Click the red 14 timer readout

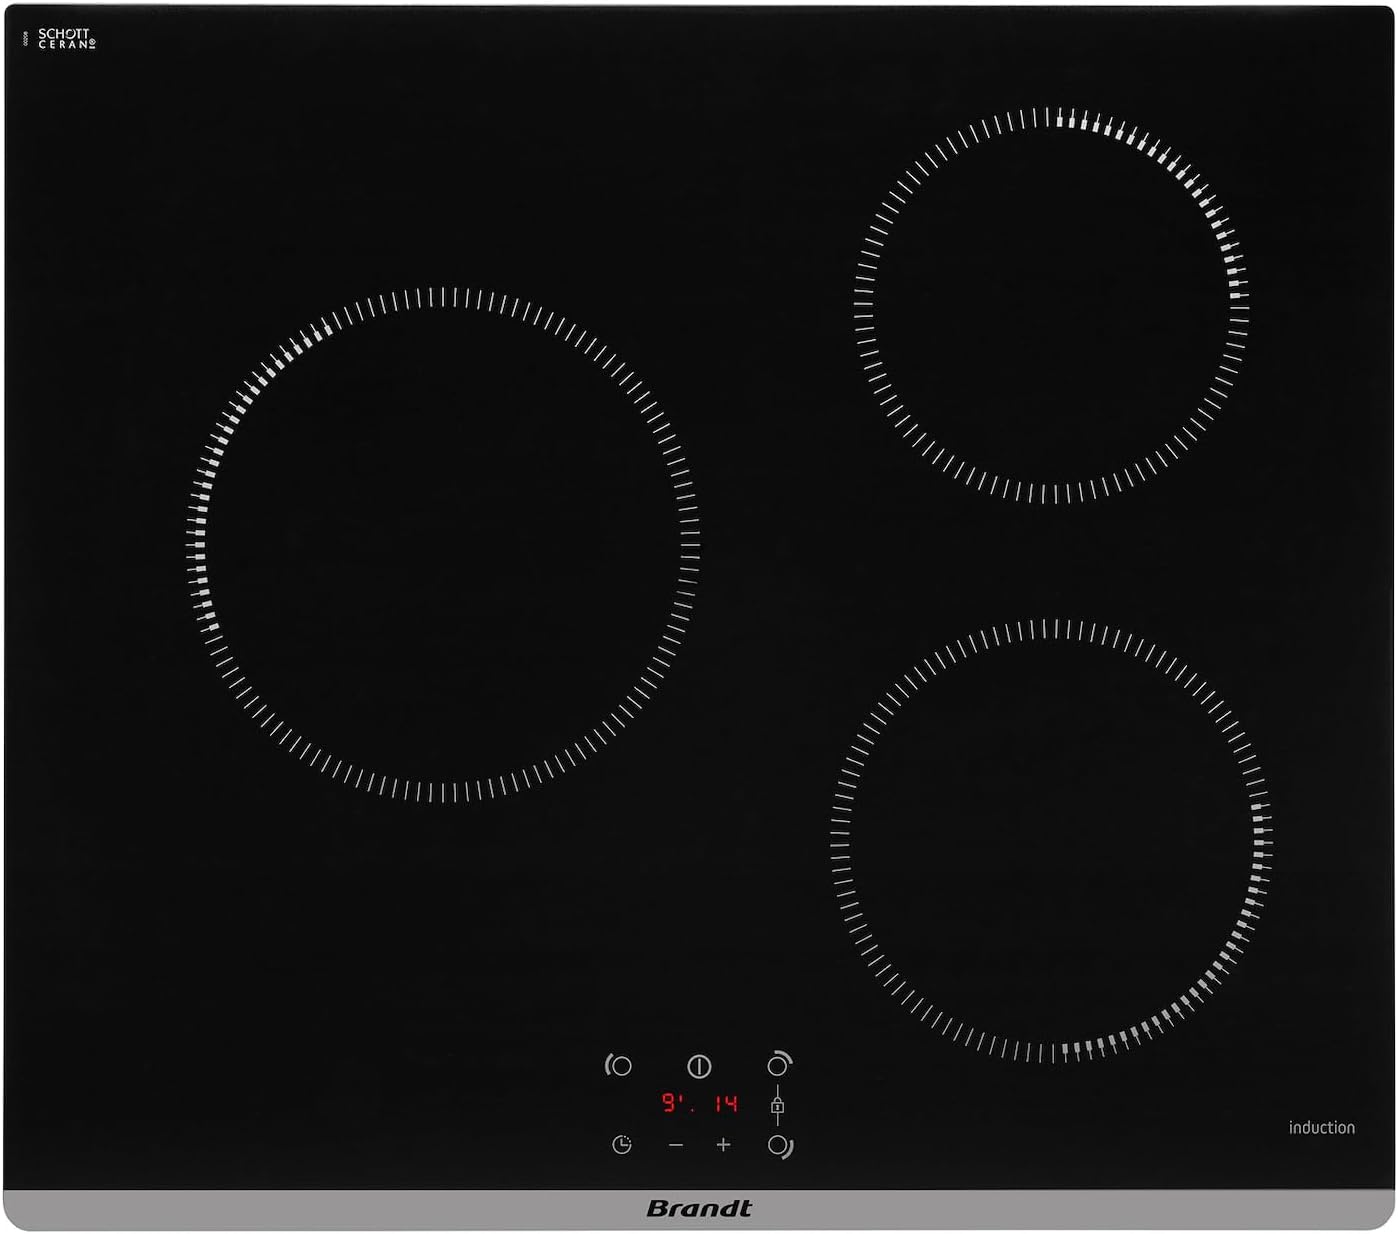tap(726, 1103)
